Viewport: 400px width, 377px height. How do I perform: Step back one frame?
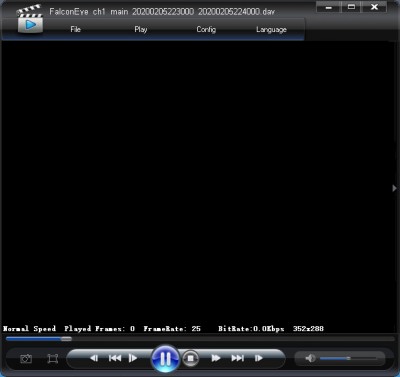pos(94,358)
